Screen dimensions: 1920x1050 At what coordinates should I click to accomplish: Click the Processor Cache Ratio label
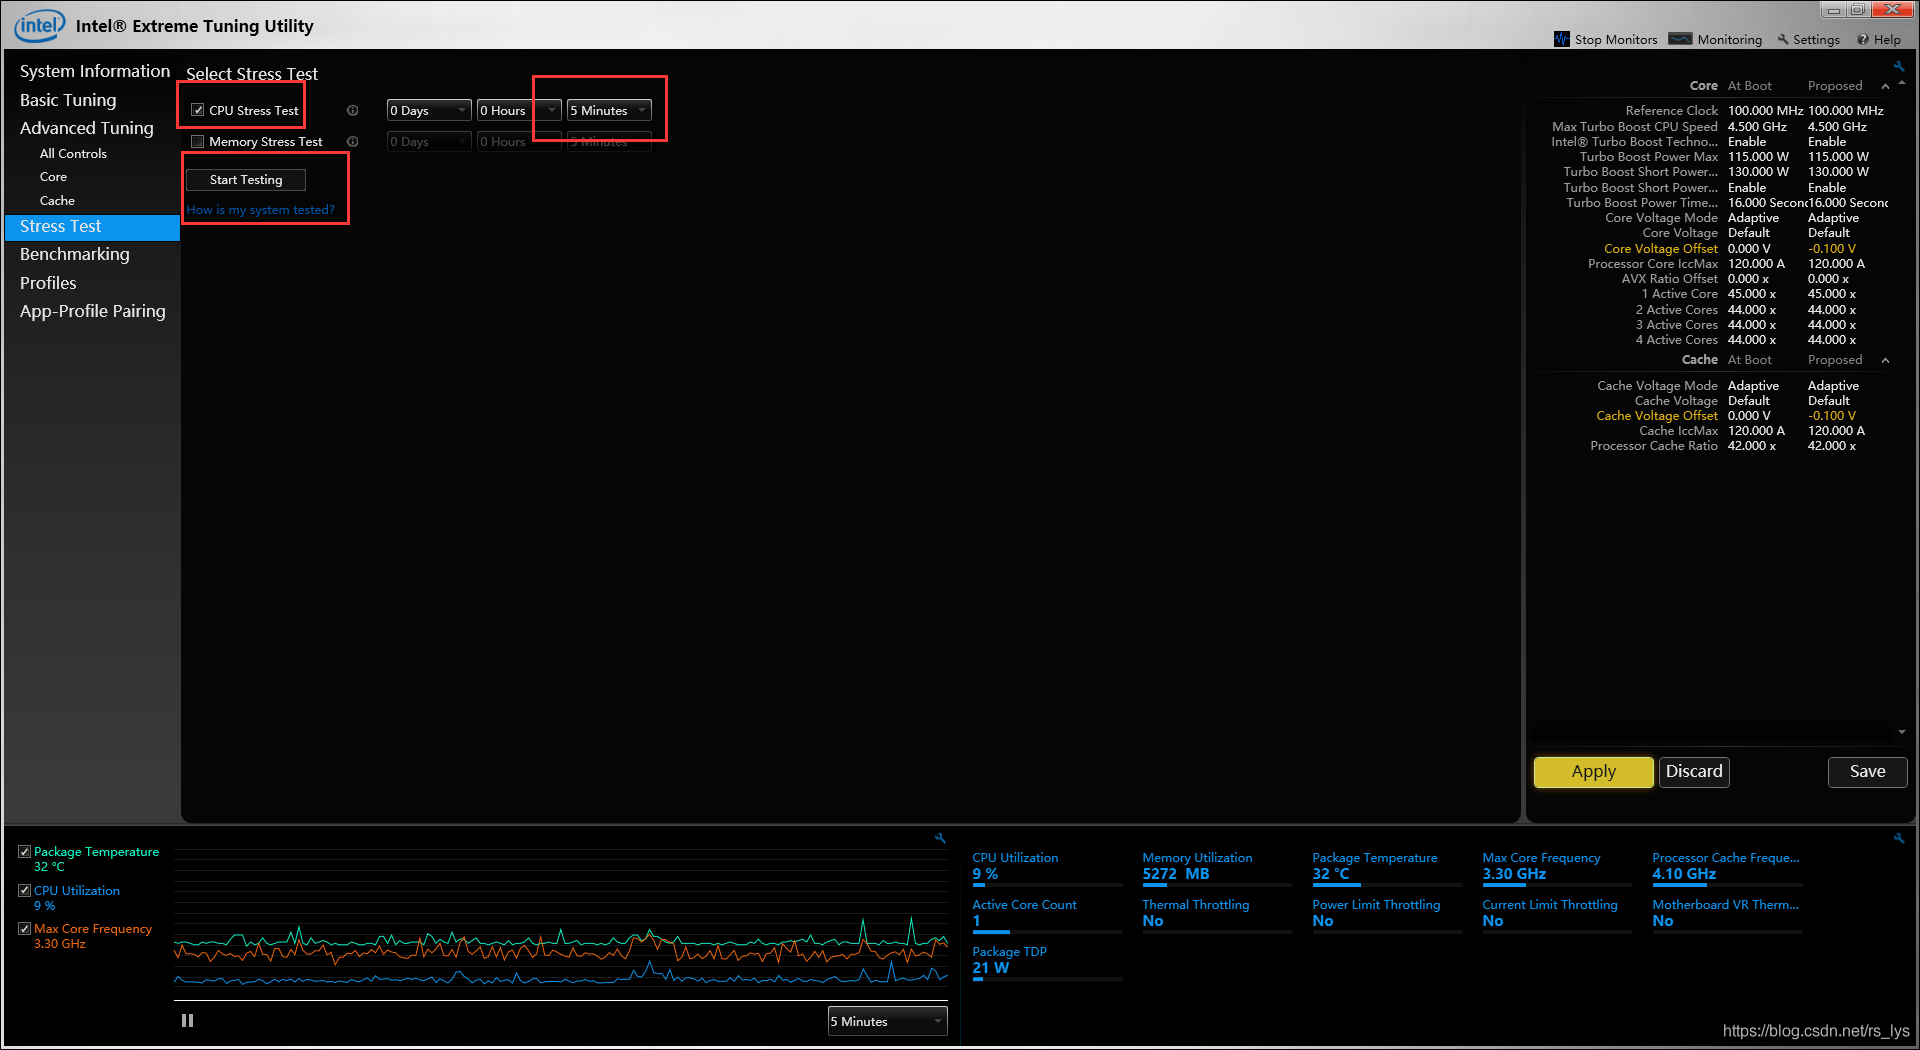coord(1654,446)
